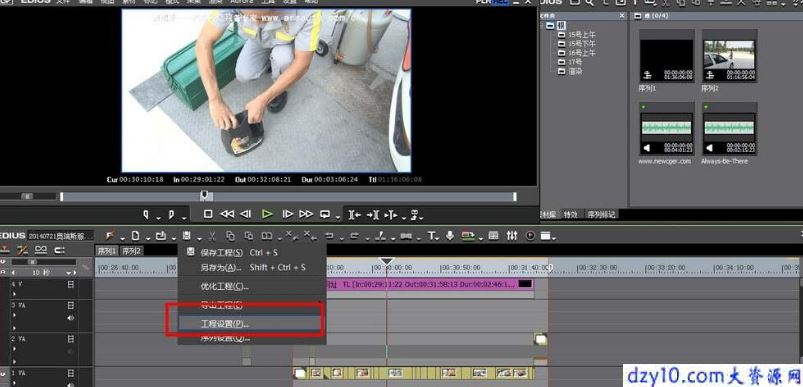The image size is (803, 387).
Task: Click the Fast Forward button
Action: coord(306,214)
